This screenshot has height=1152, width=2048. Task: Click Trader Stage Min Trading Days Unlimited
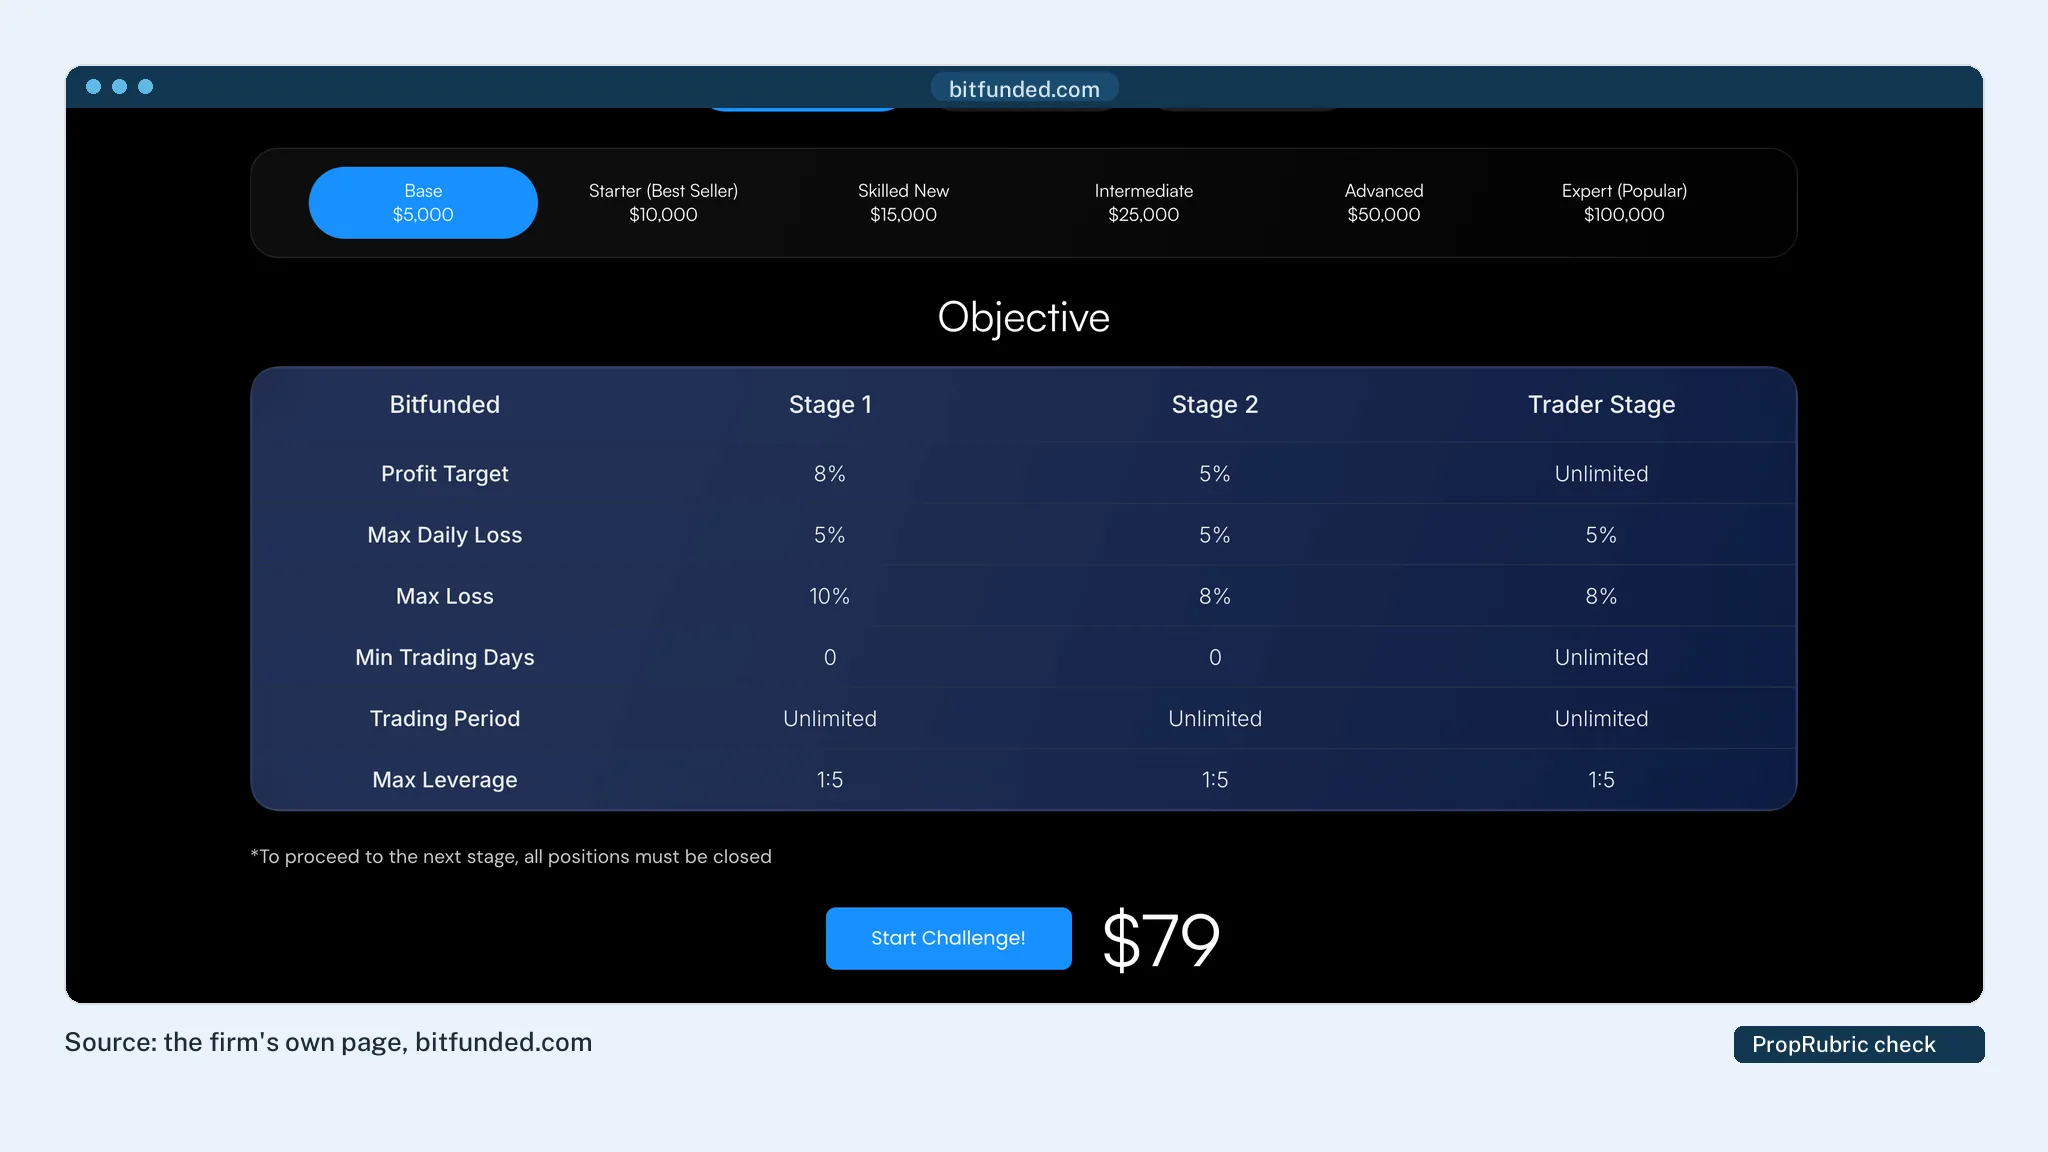tap(1601, 657)
